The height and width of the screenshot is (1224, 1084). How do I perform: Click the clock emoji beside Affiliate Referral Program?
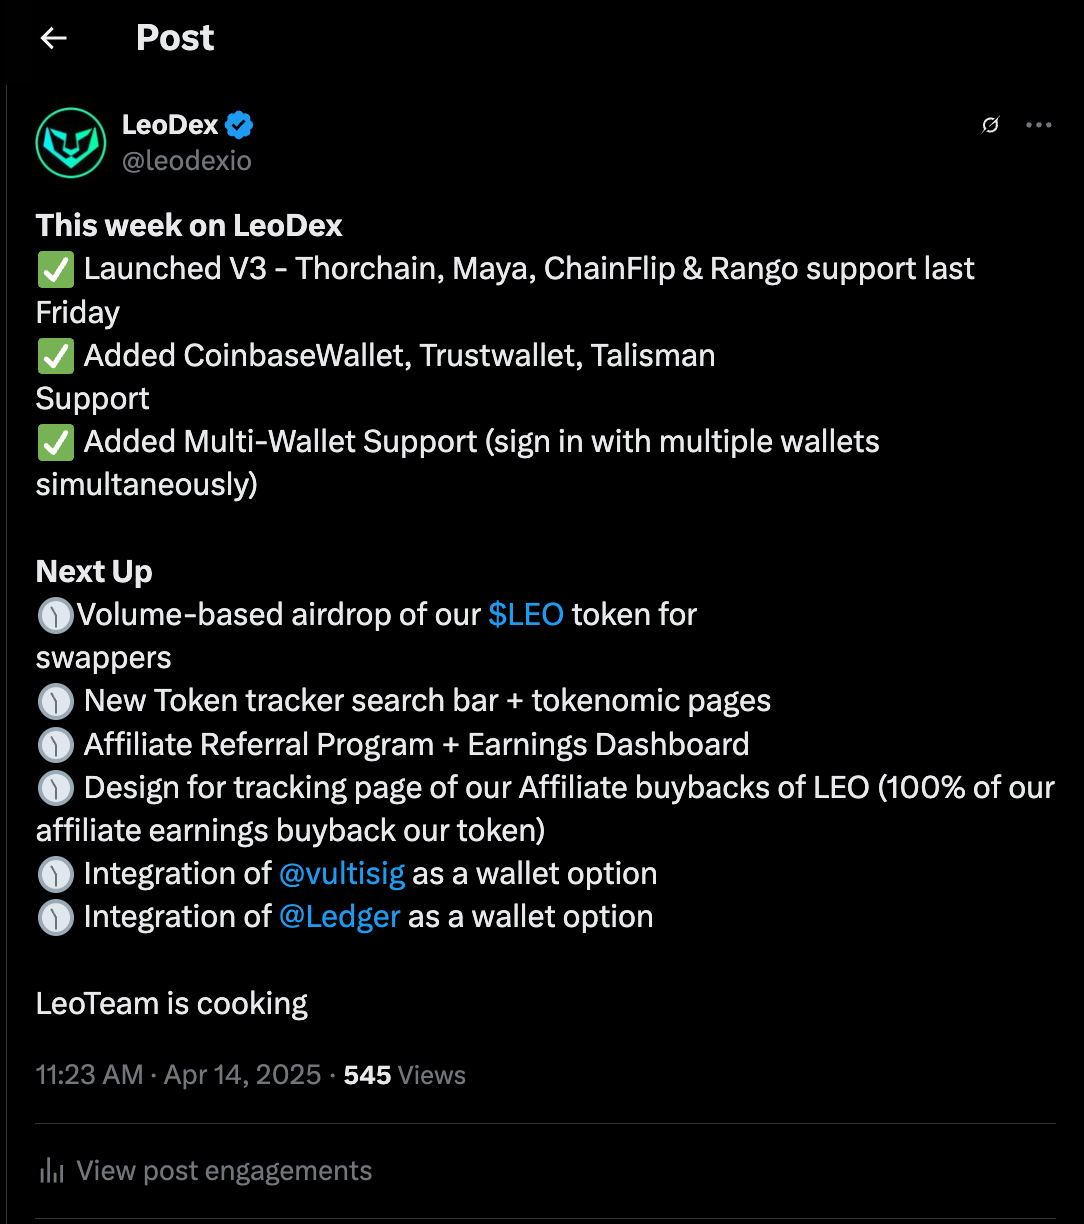[55, 745]
